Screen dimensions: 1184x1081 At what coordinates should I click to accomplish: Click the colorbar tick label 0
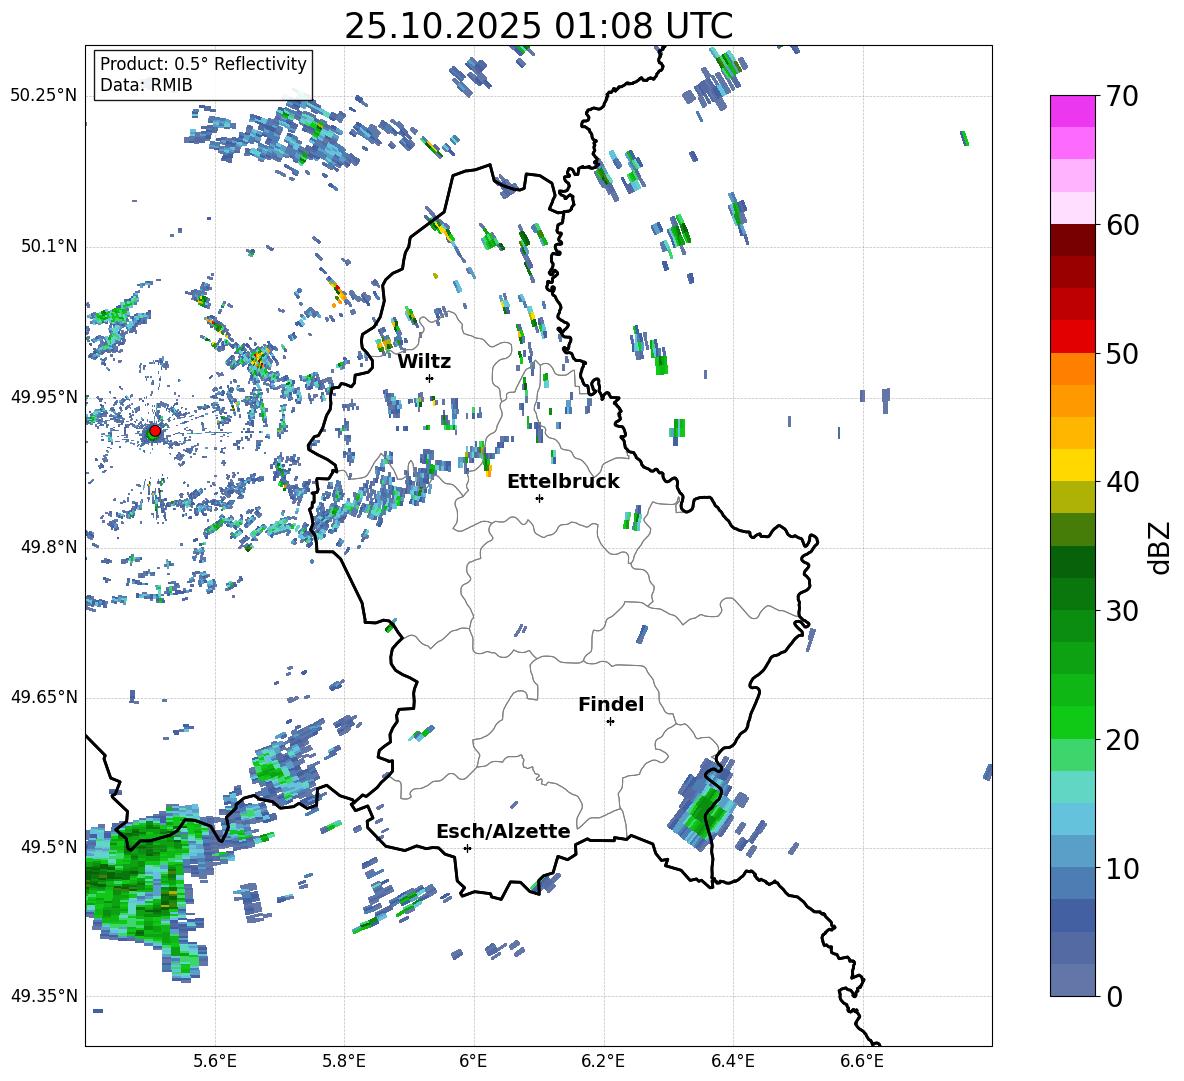1114,996
